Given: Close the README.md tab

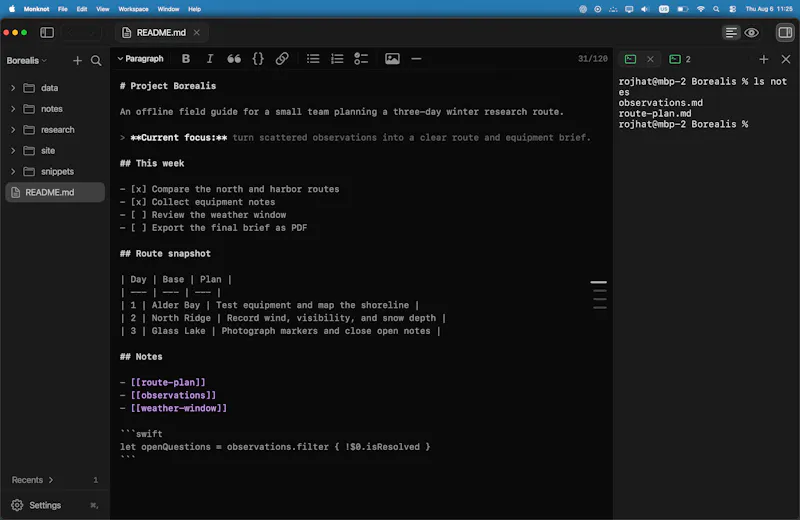Looking at the screenshot, I should (196, 33).
